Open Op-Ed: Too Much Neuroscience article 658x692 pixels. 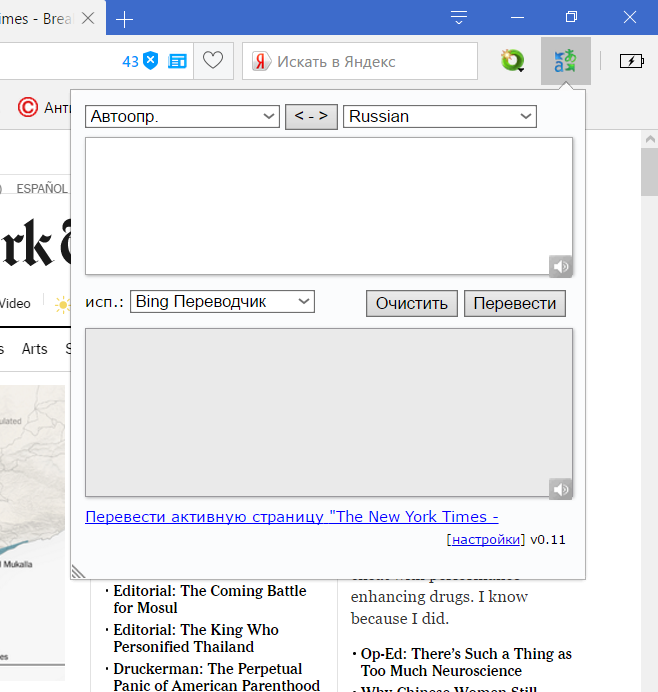coord(466,662)
